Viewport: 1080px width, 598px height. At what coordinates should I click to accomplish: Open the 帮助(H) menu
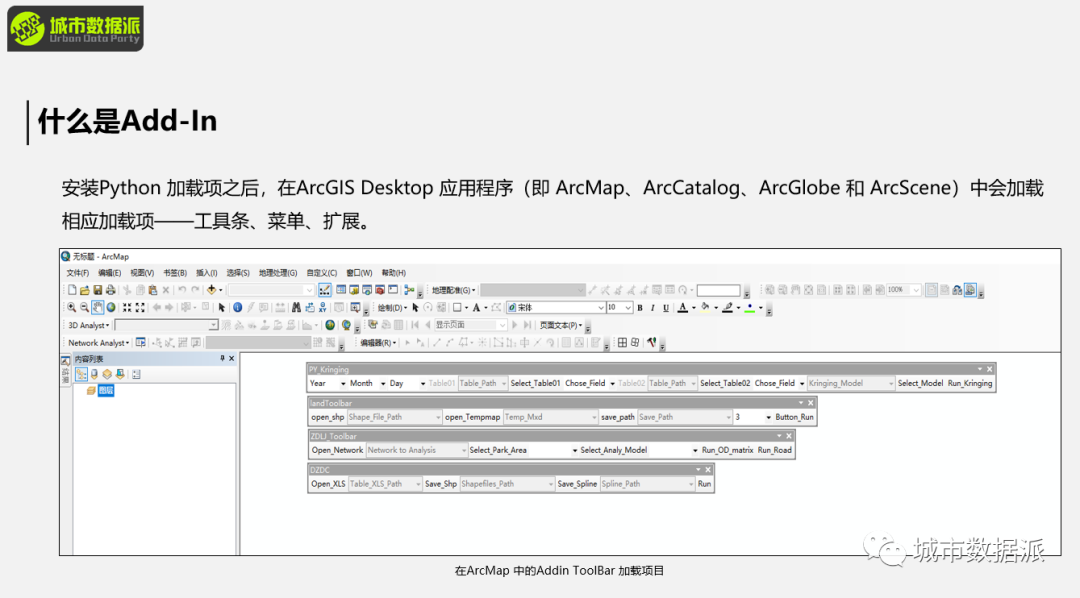pyautogui.click(x=394, y=273)
